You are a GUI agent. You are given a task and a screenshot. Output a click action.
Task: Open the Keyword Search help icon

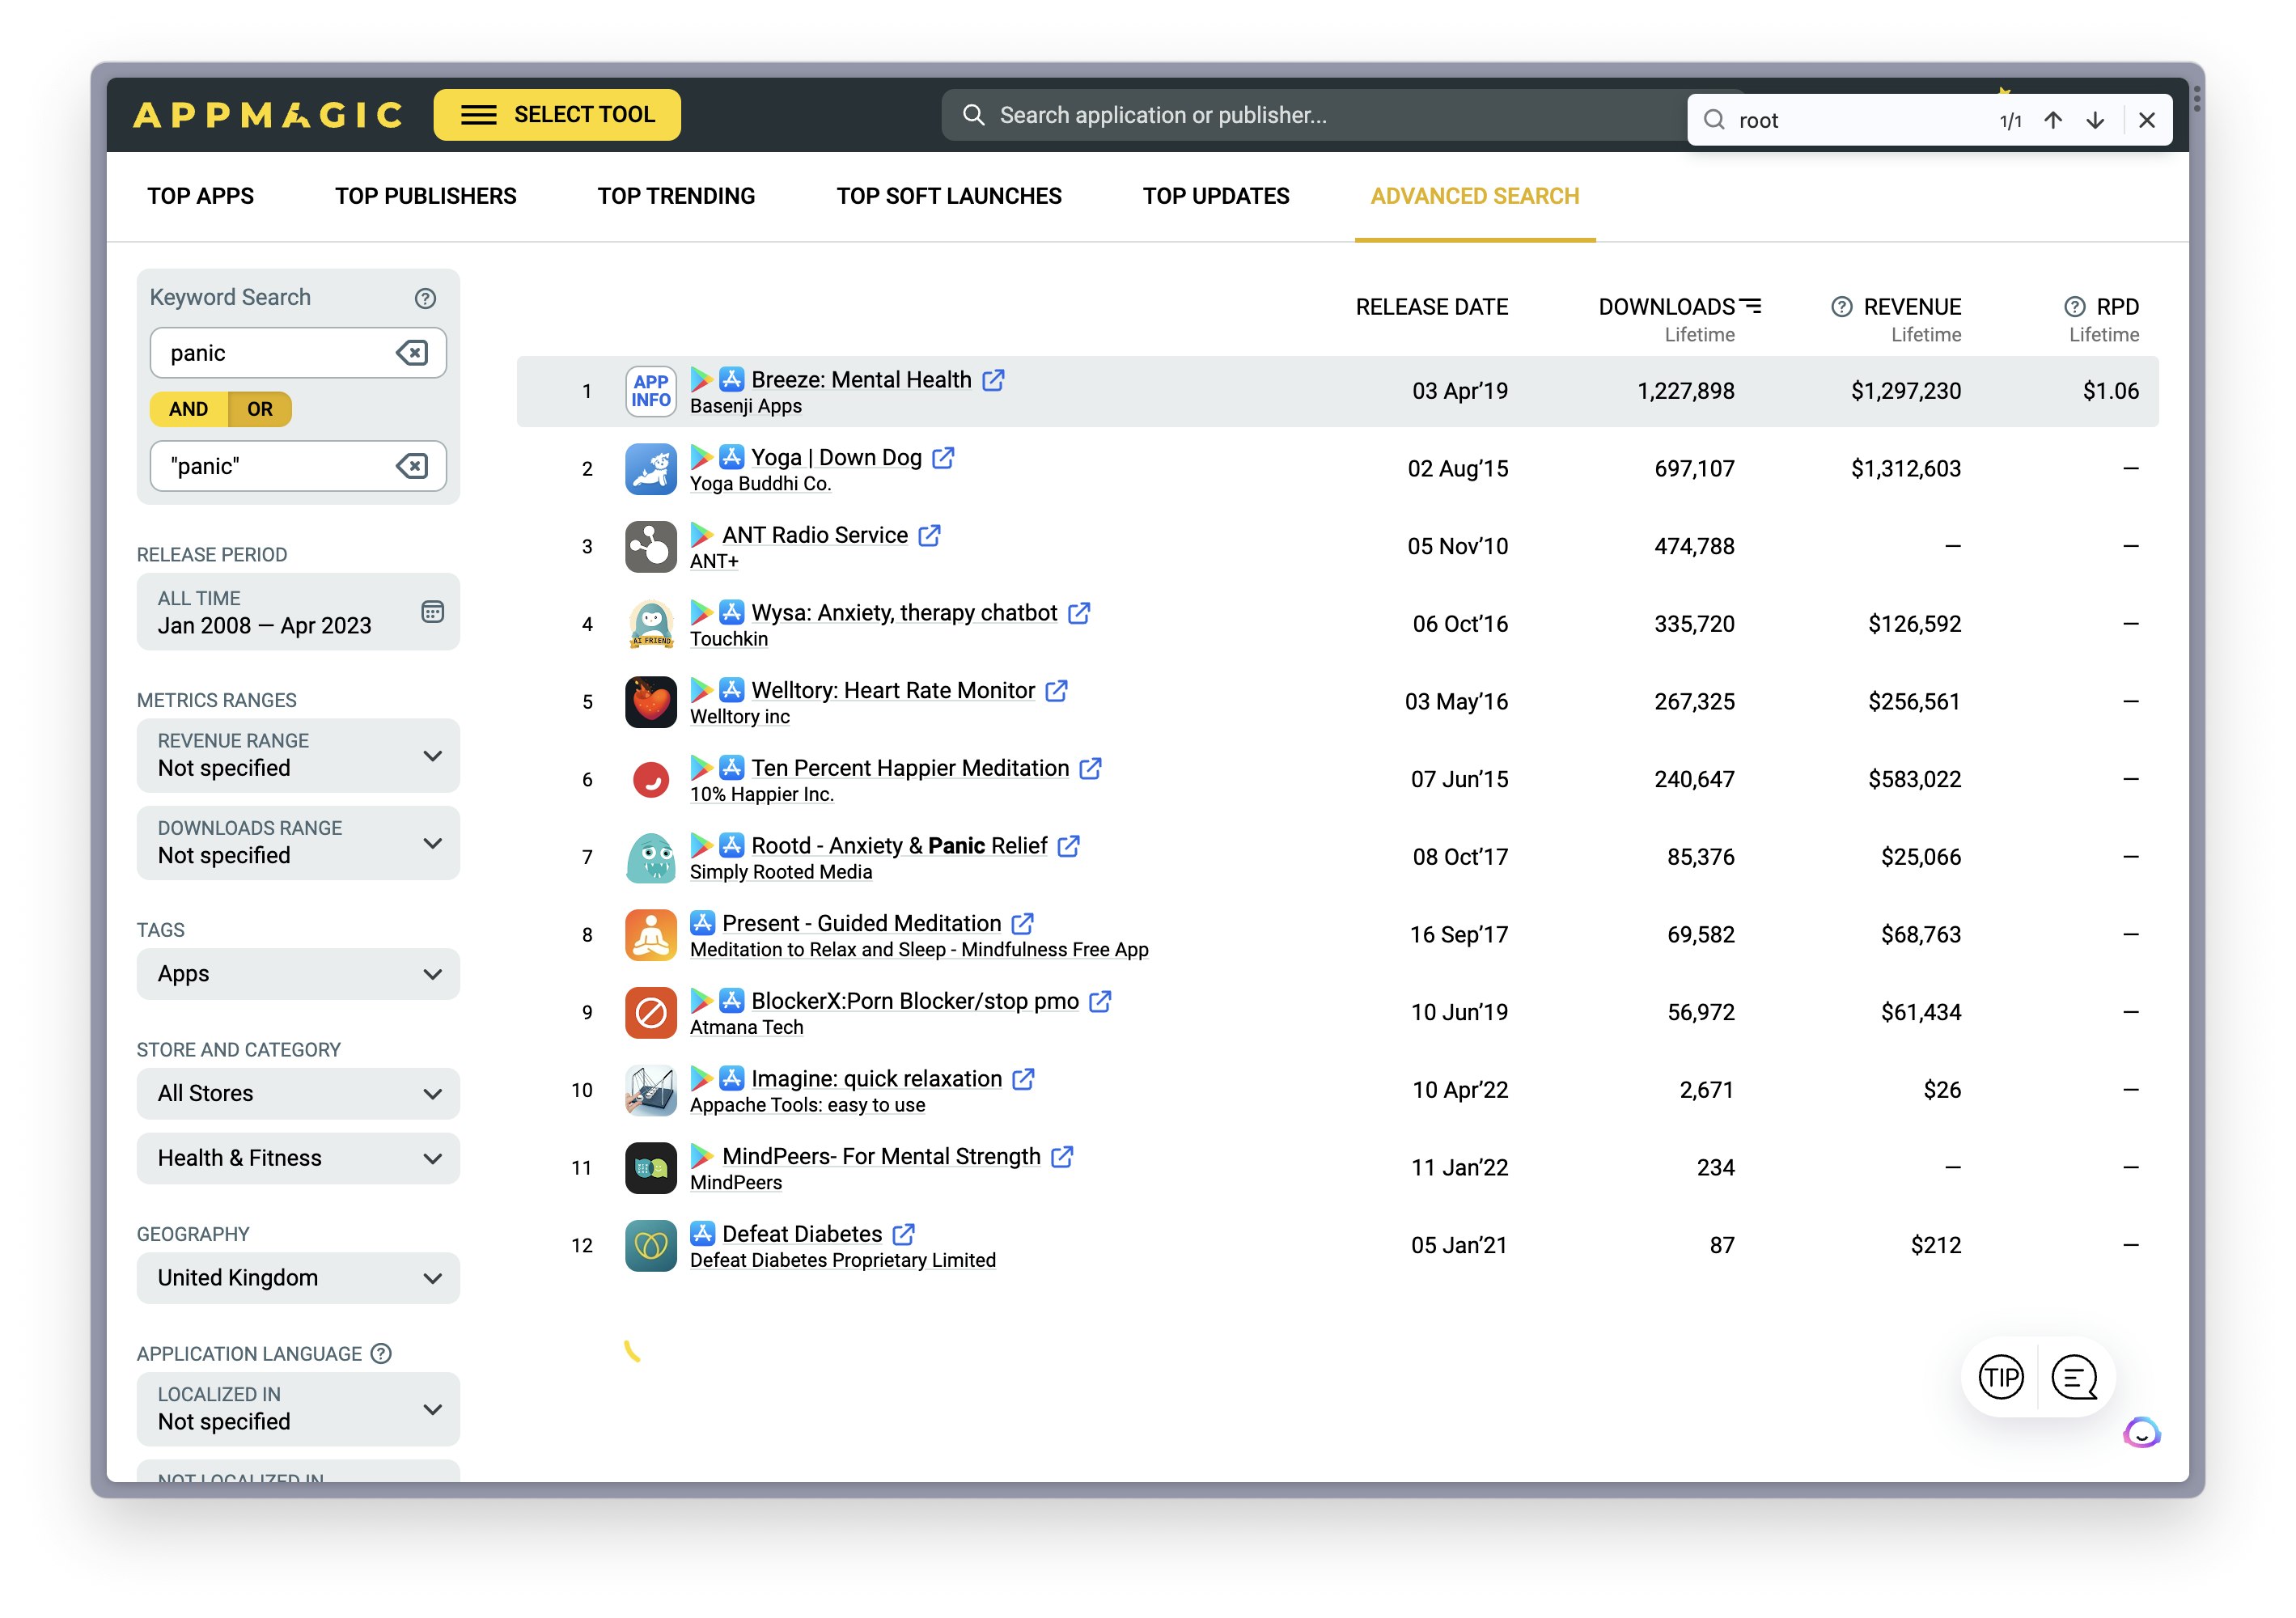425,298
